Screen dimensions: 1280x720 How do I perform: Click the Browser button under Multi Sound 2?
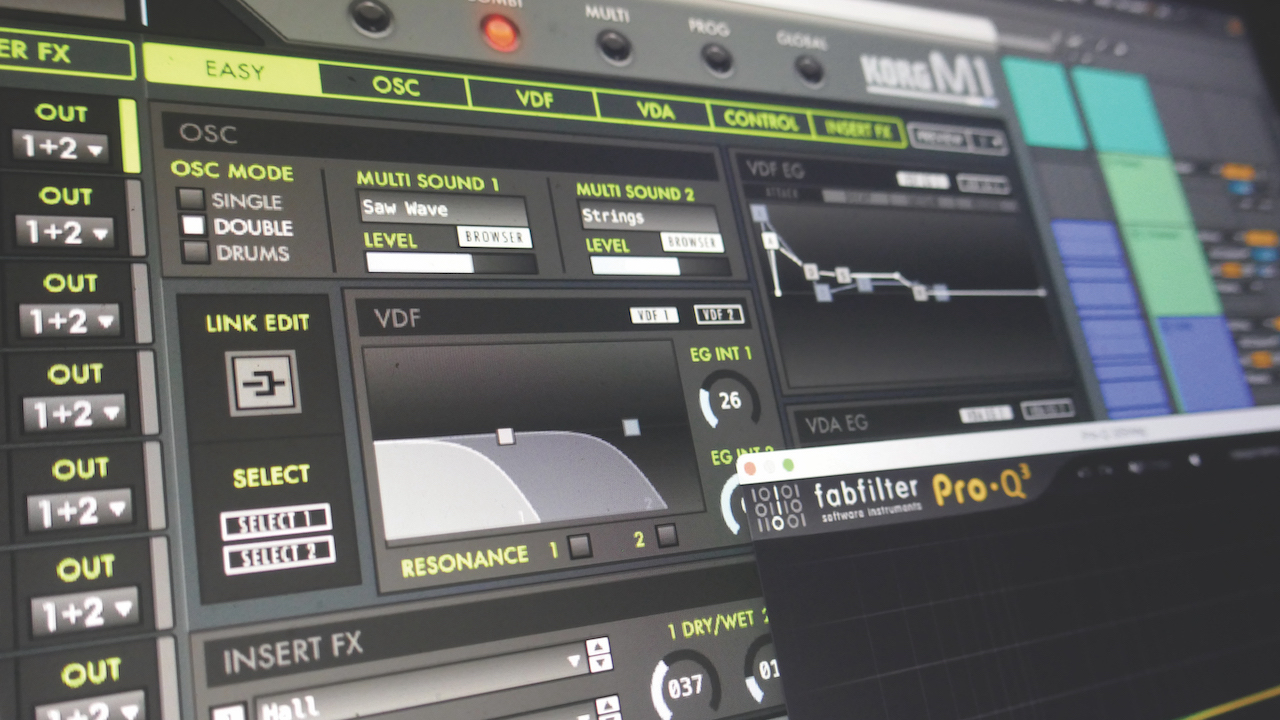pos(692,241)
